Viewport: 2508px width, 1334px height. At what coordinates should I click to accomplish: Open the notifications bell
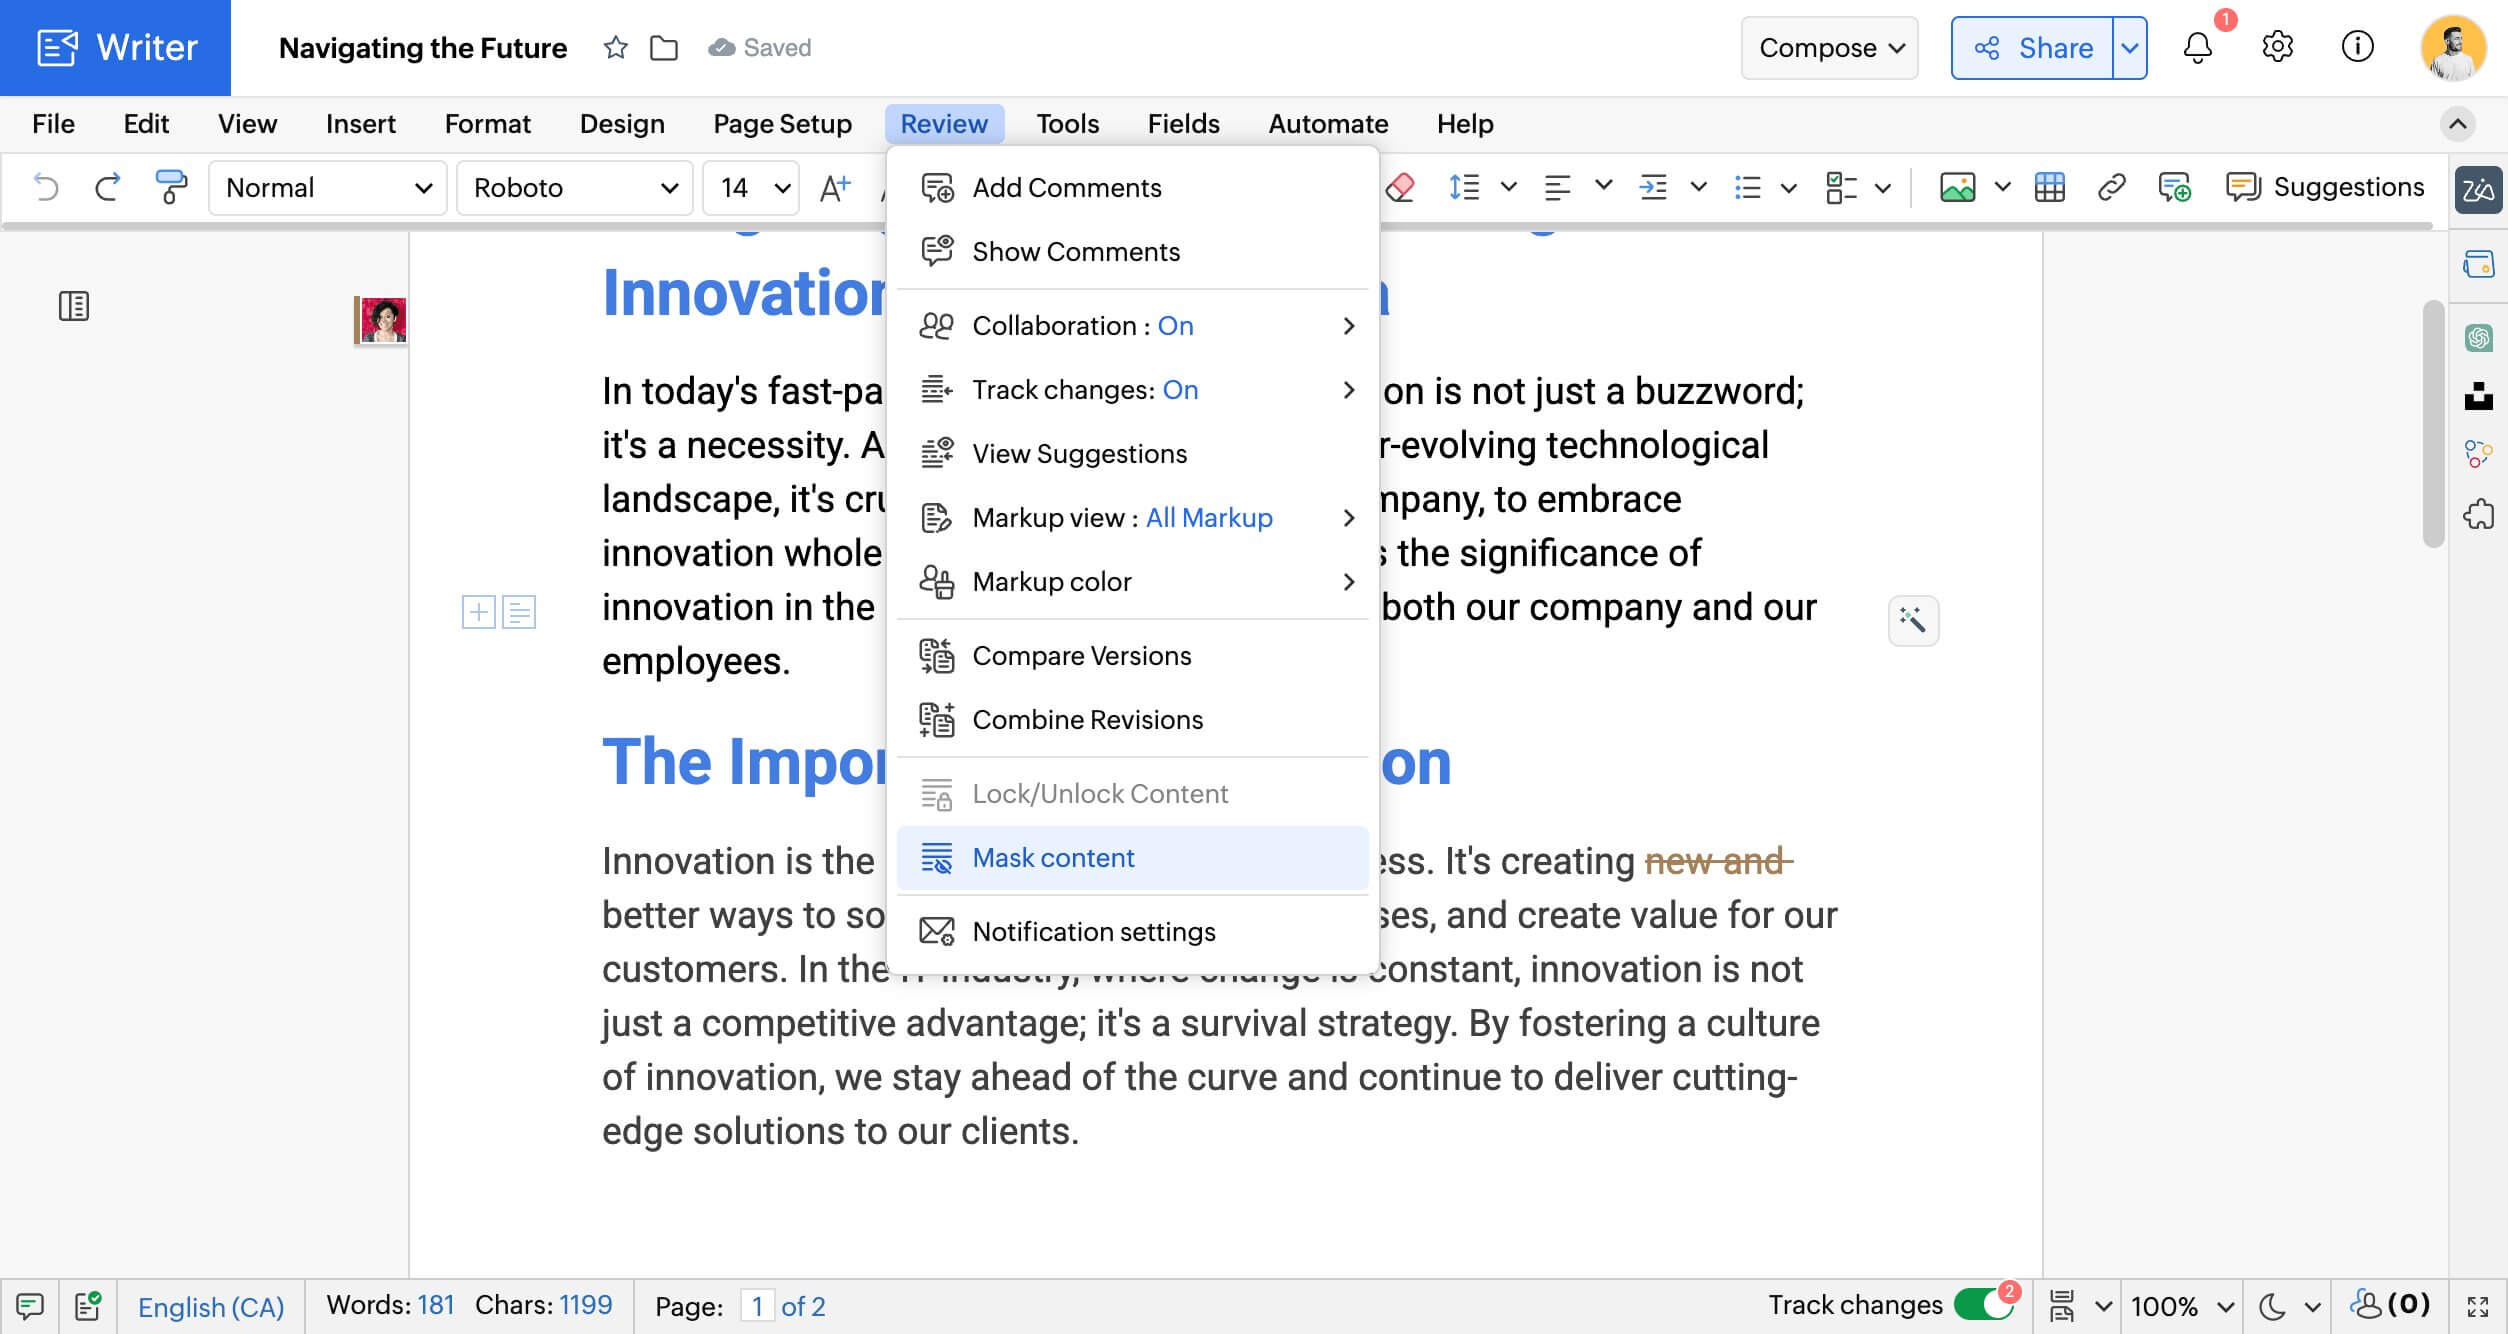2197,47
